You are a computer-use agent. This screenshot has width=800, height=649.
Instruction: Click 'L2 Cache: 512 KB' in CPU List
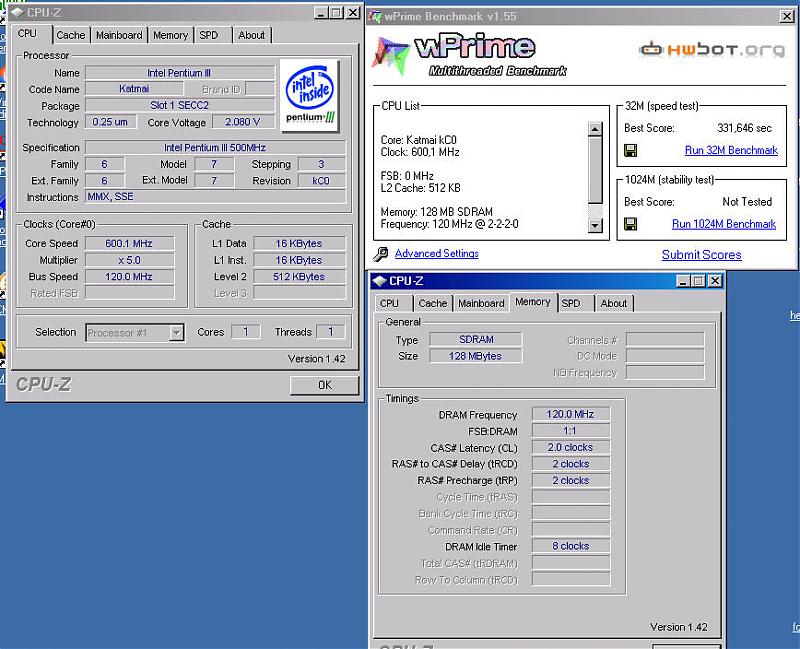420,188
